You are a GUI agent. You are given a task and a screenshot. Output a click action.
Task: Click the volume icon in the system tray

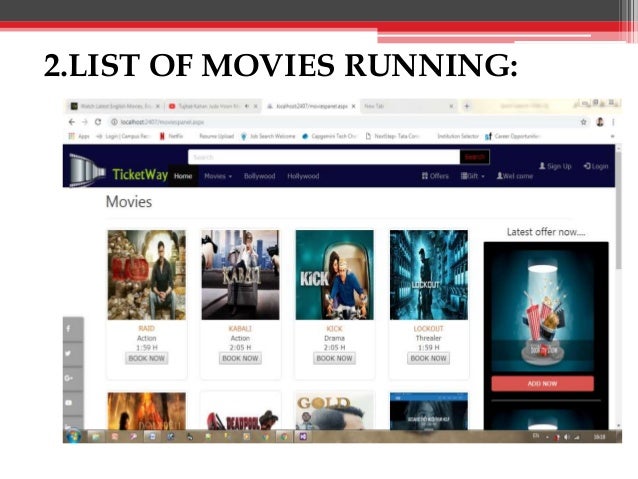click(567, 437)
